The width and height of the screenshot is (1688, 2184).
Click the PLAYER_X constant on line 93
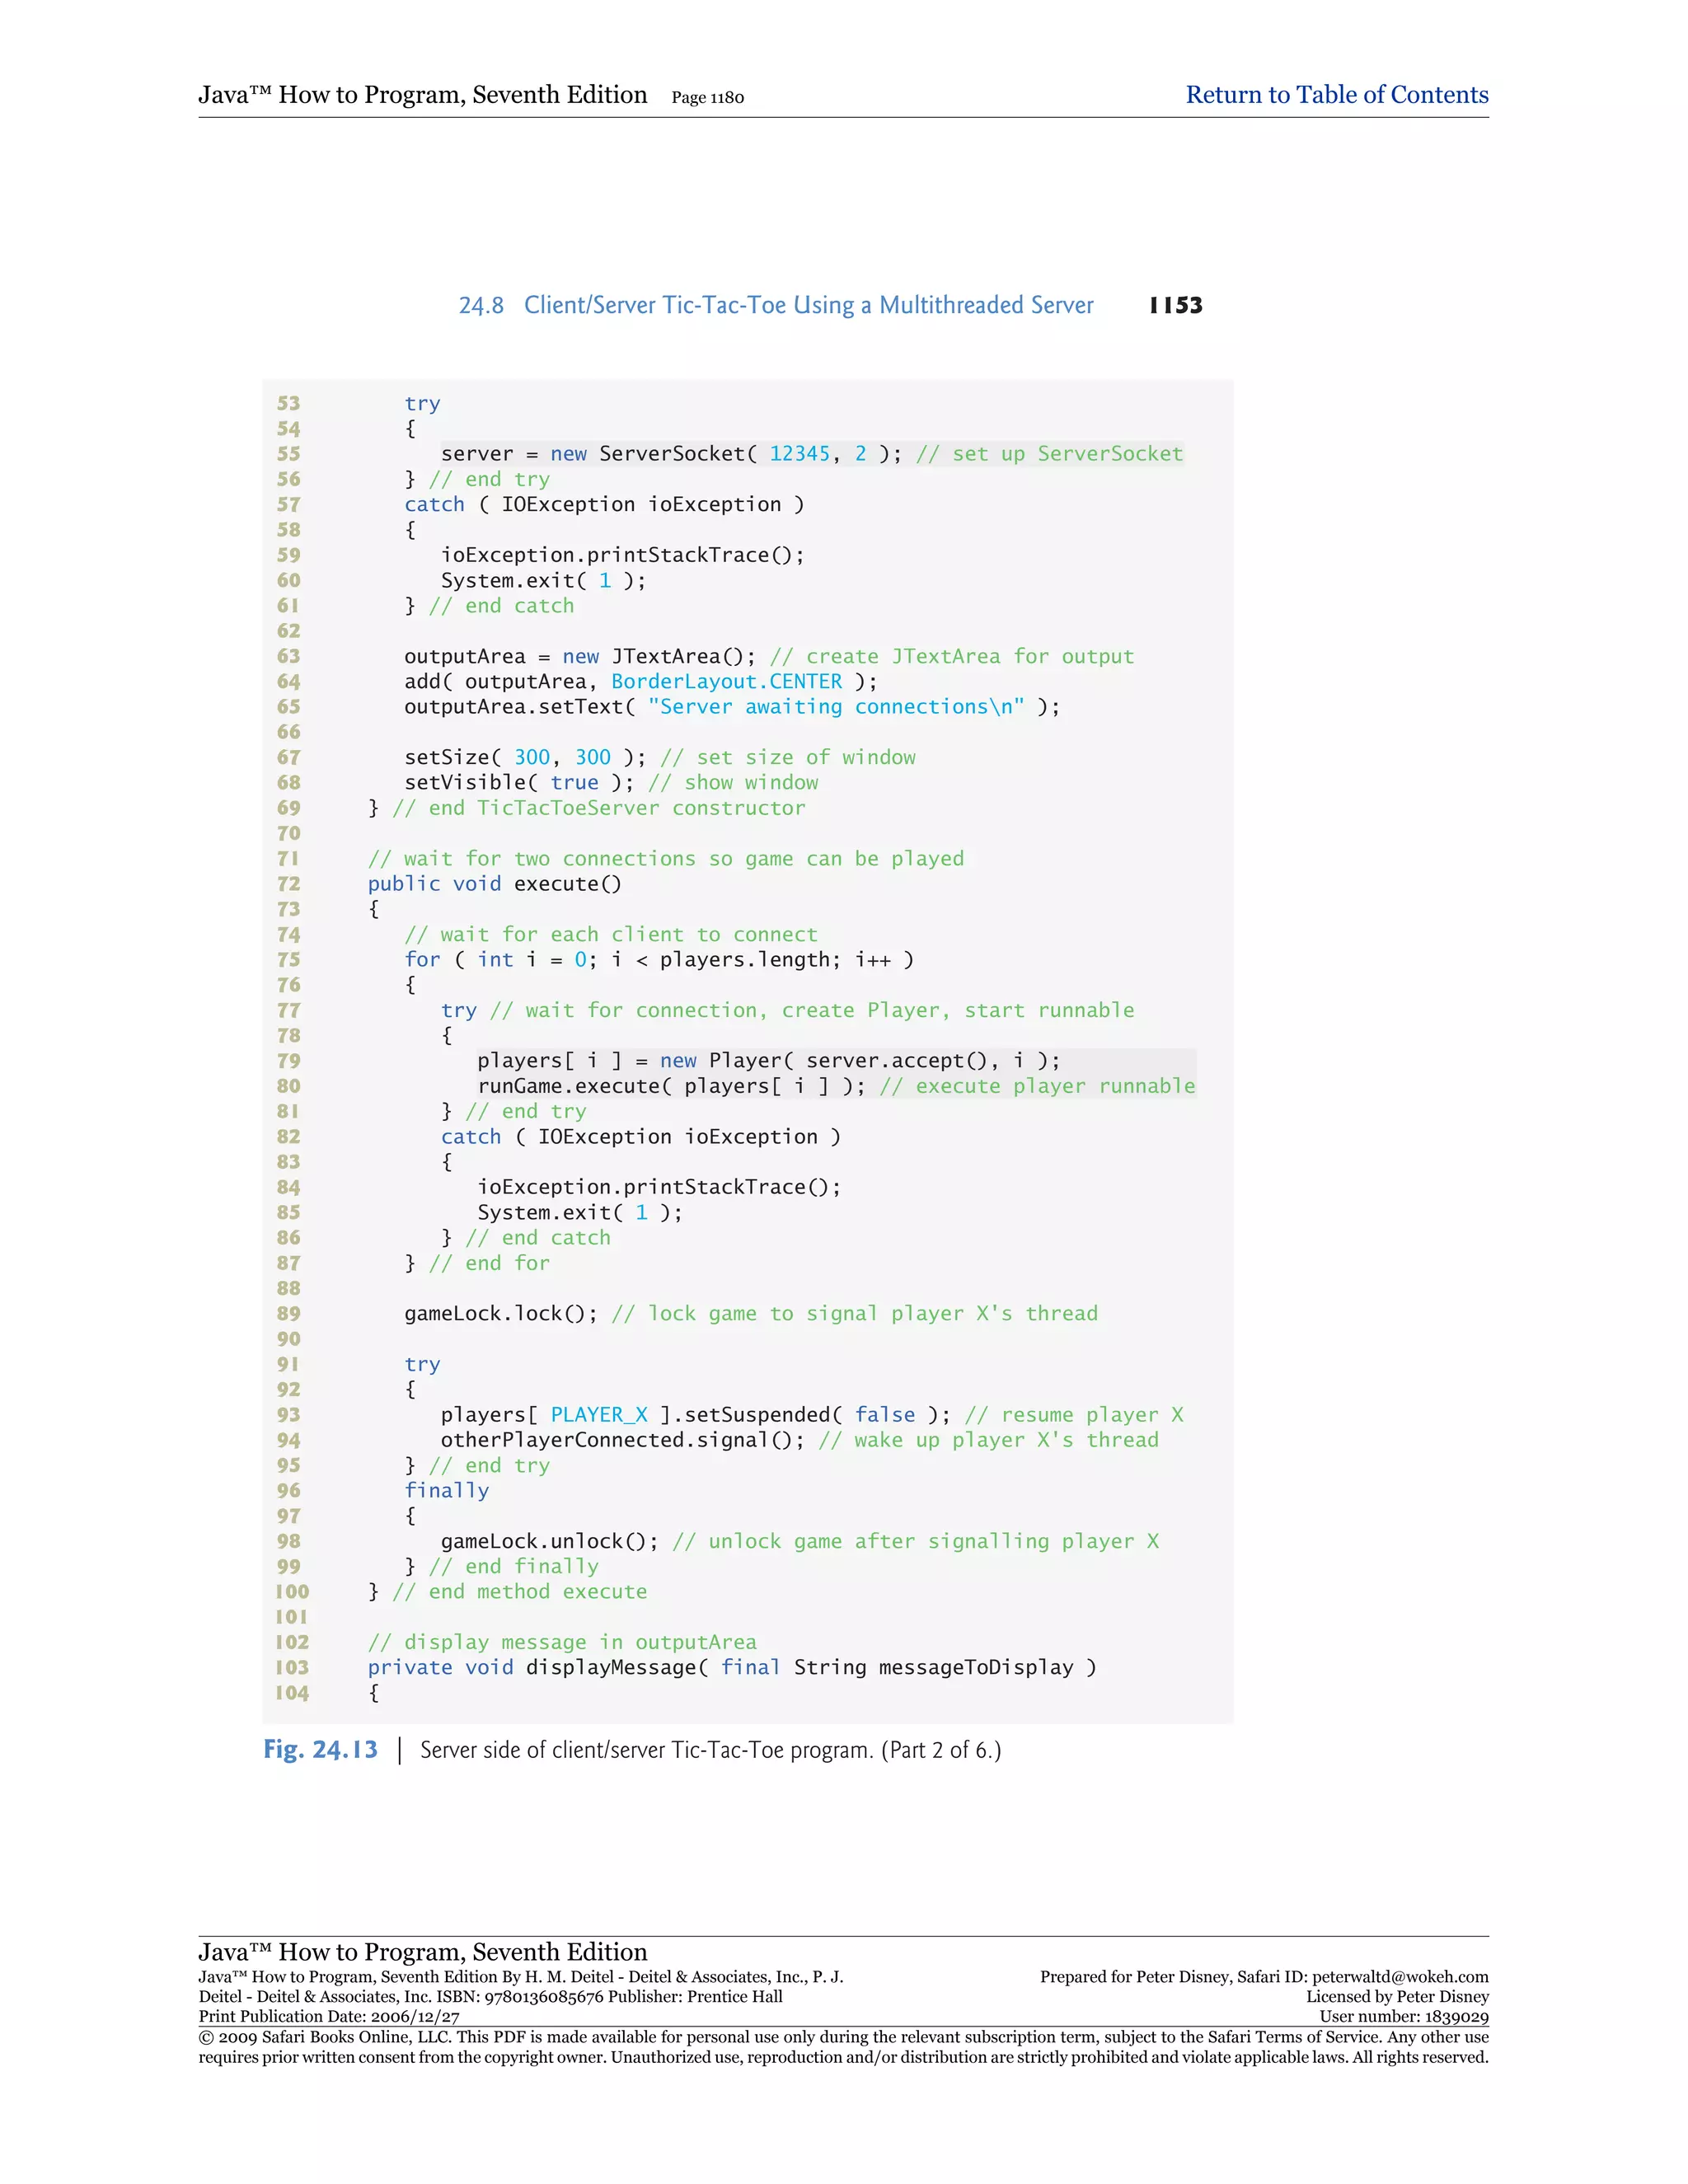coord(598,1415)
